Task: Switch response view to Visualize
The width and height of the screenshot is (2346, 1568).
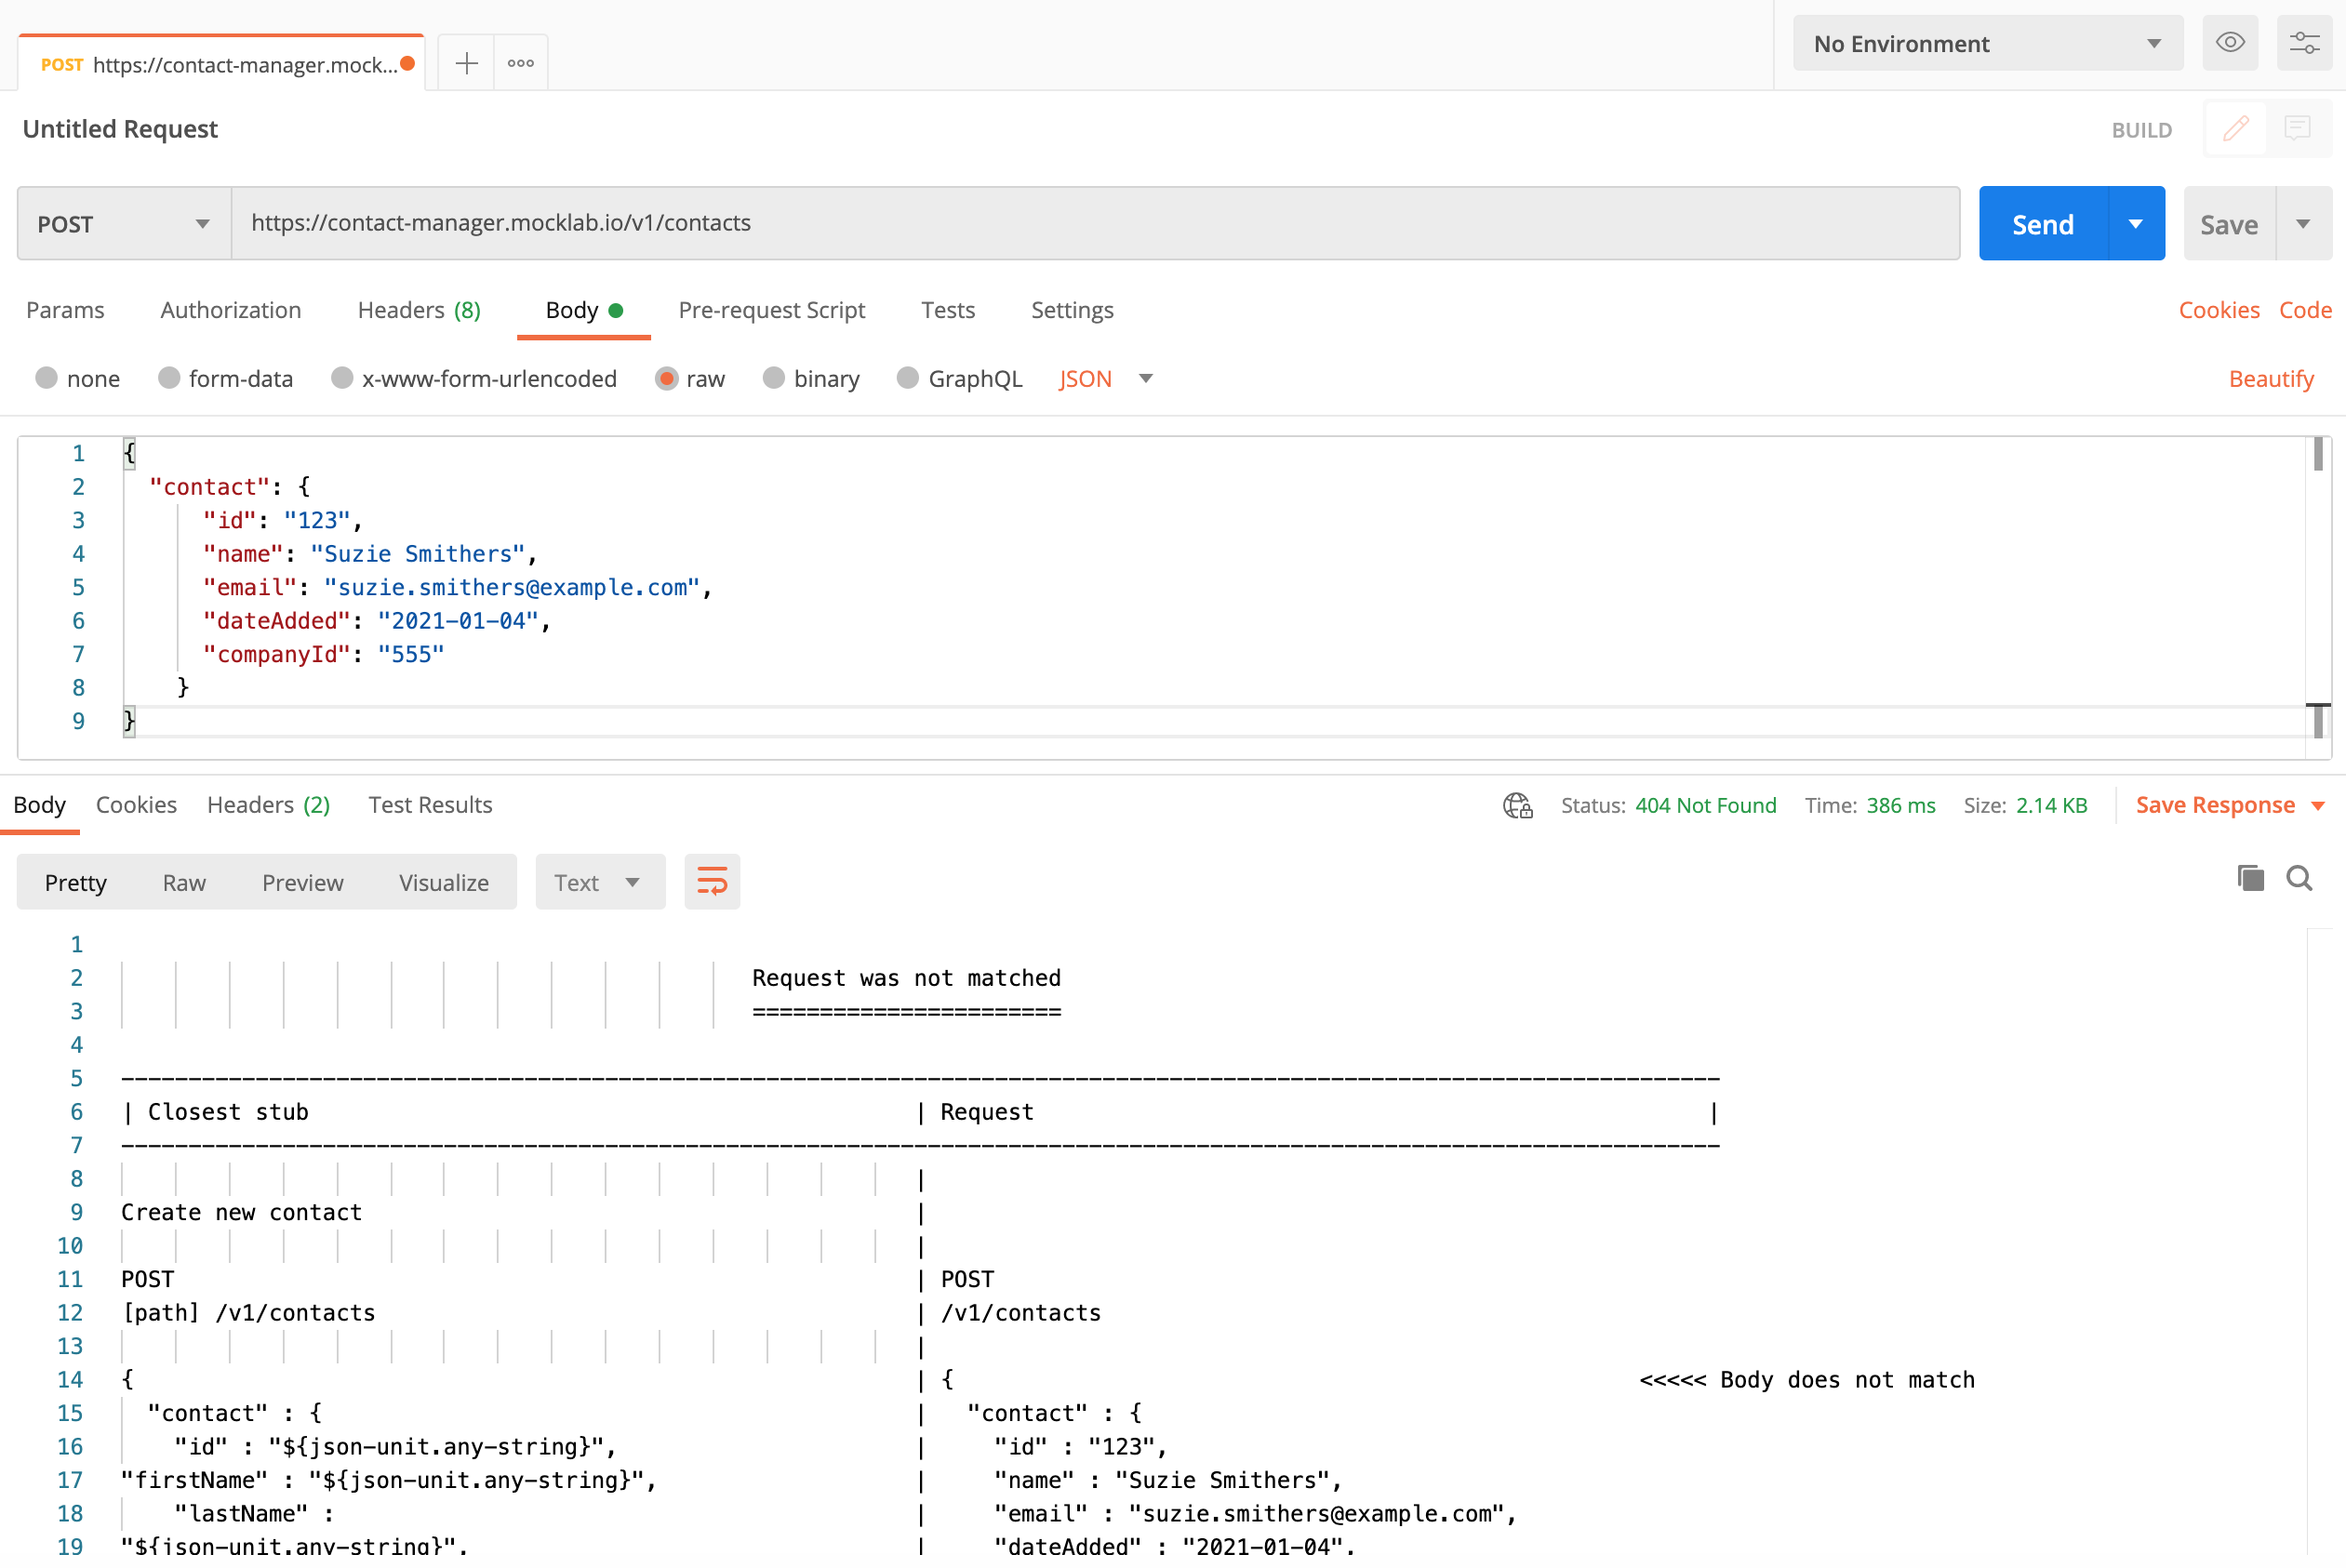Action: pyautogui.click(x=443, y=882)
